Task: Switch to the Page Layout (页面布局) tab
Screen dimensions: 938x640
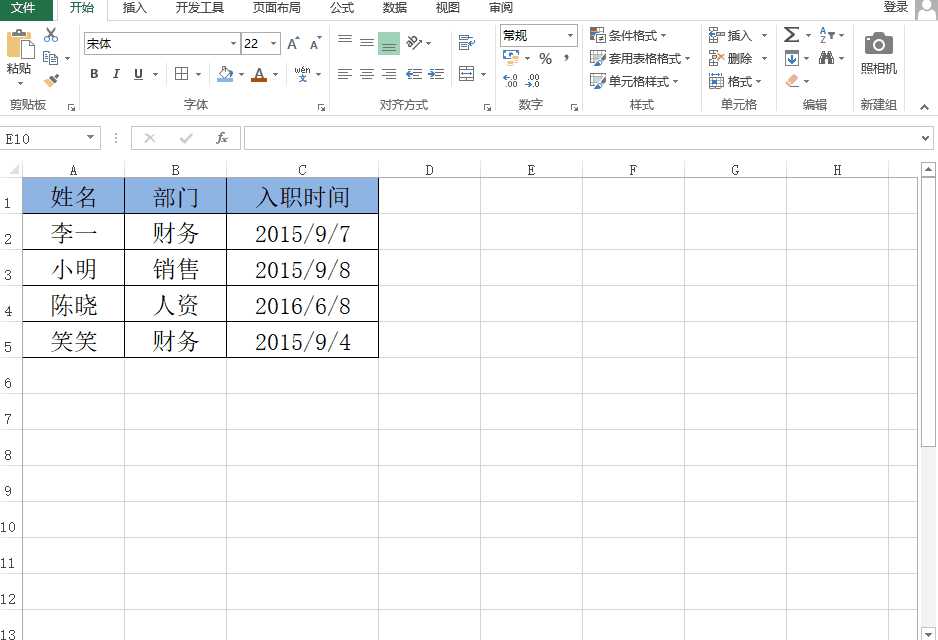Action: (277, 8)
